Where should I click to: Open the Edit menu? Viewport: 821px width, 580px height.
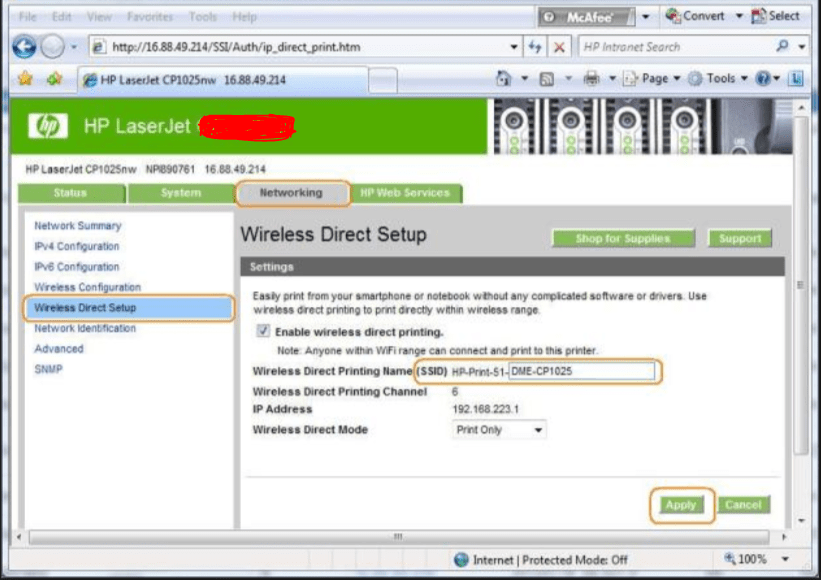point(61,17)
